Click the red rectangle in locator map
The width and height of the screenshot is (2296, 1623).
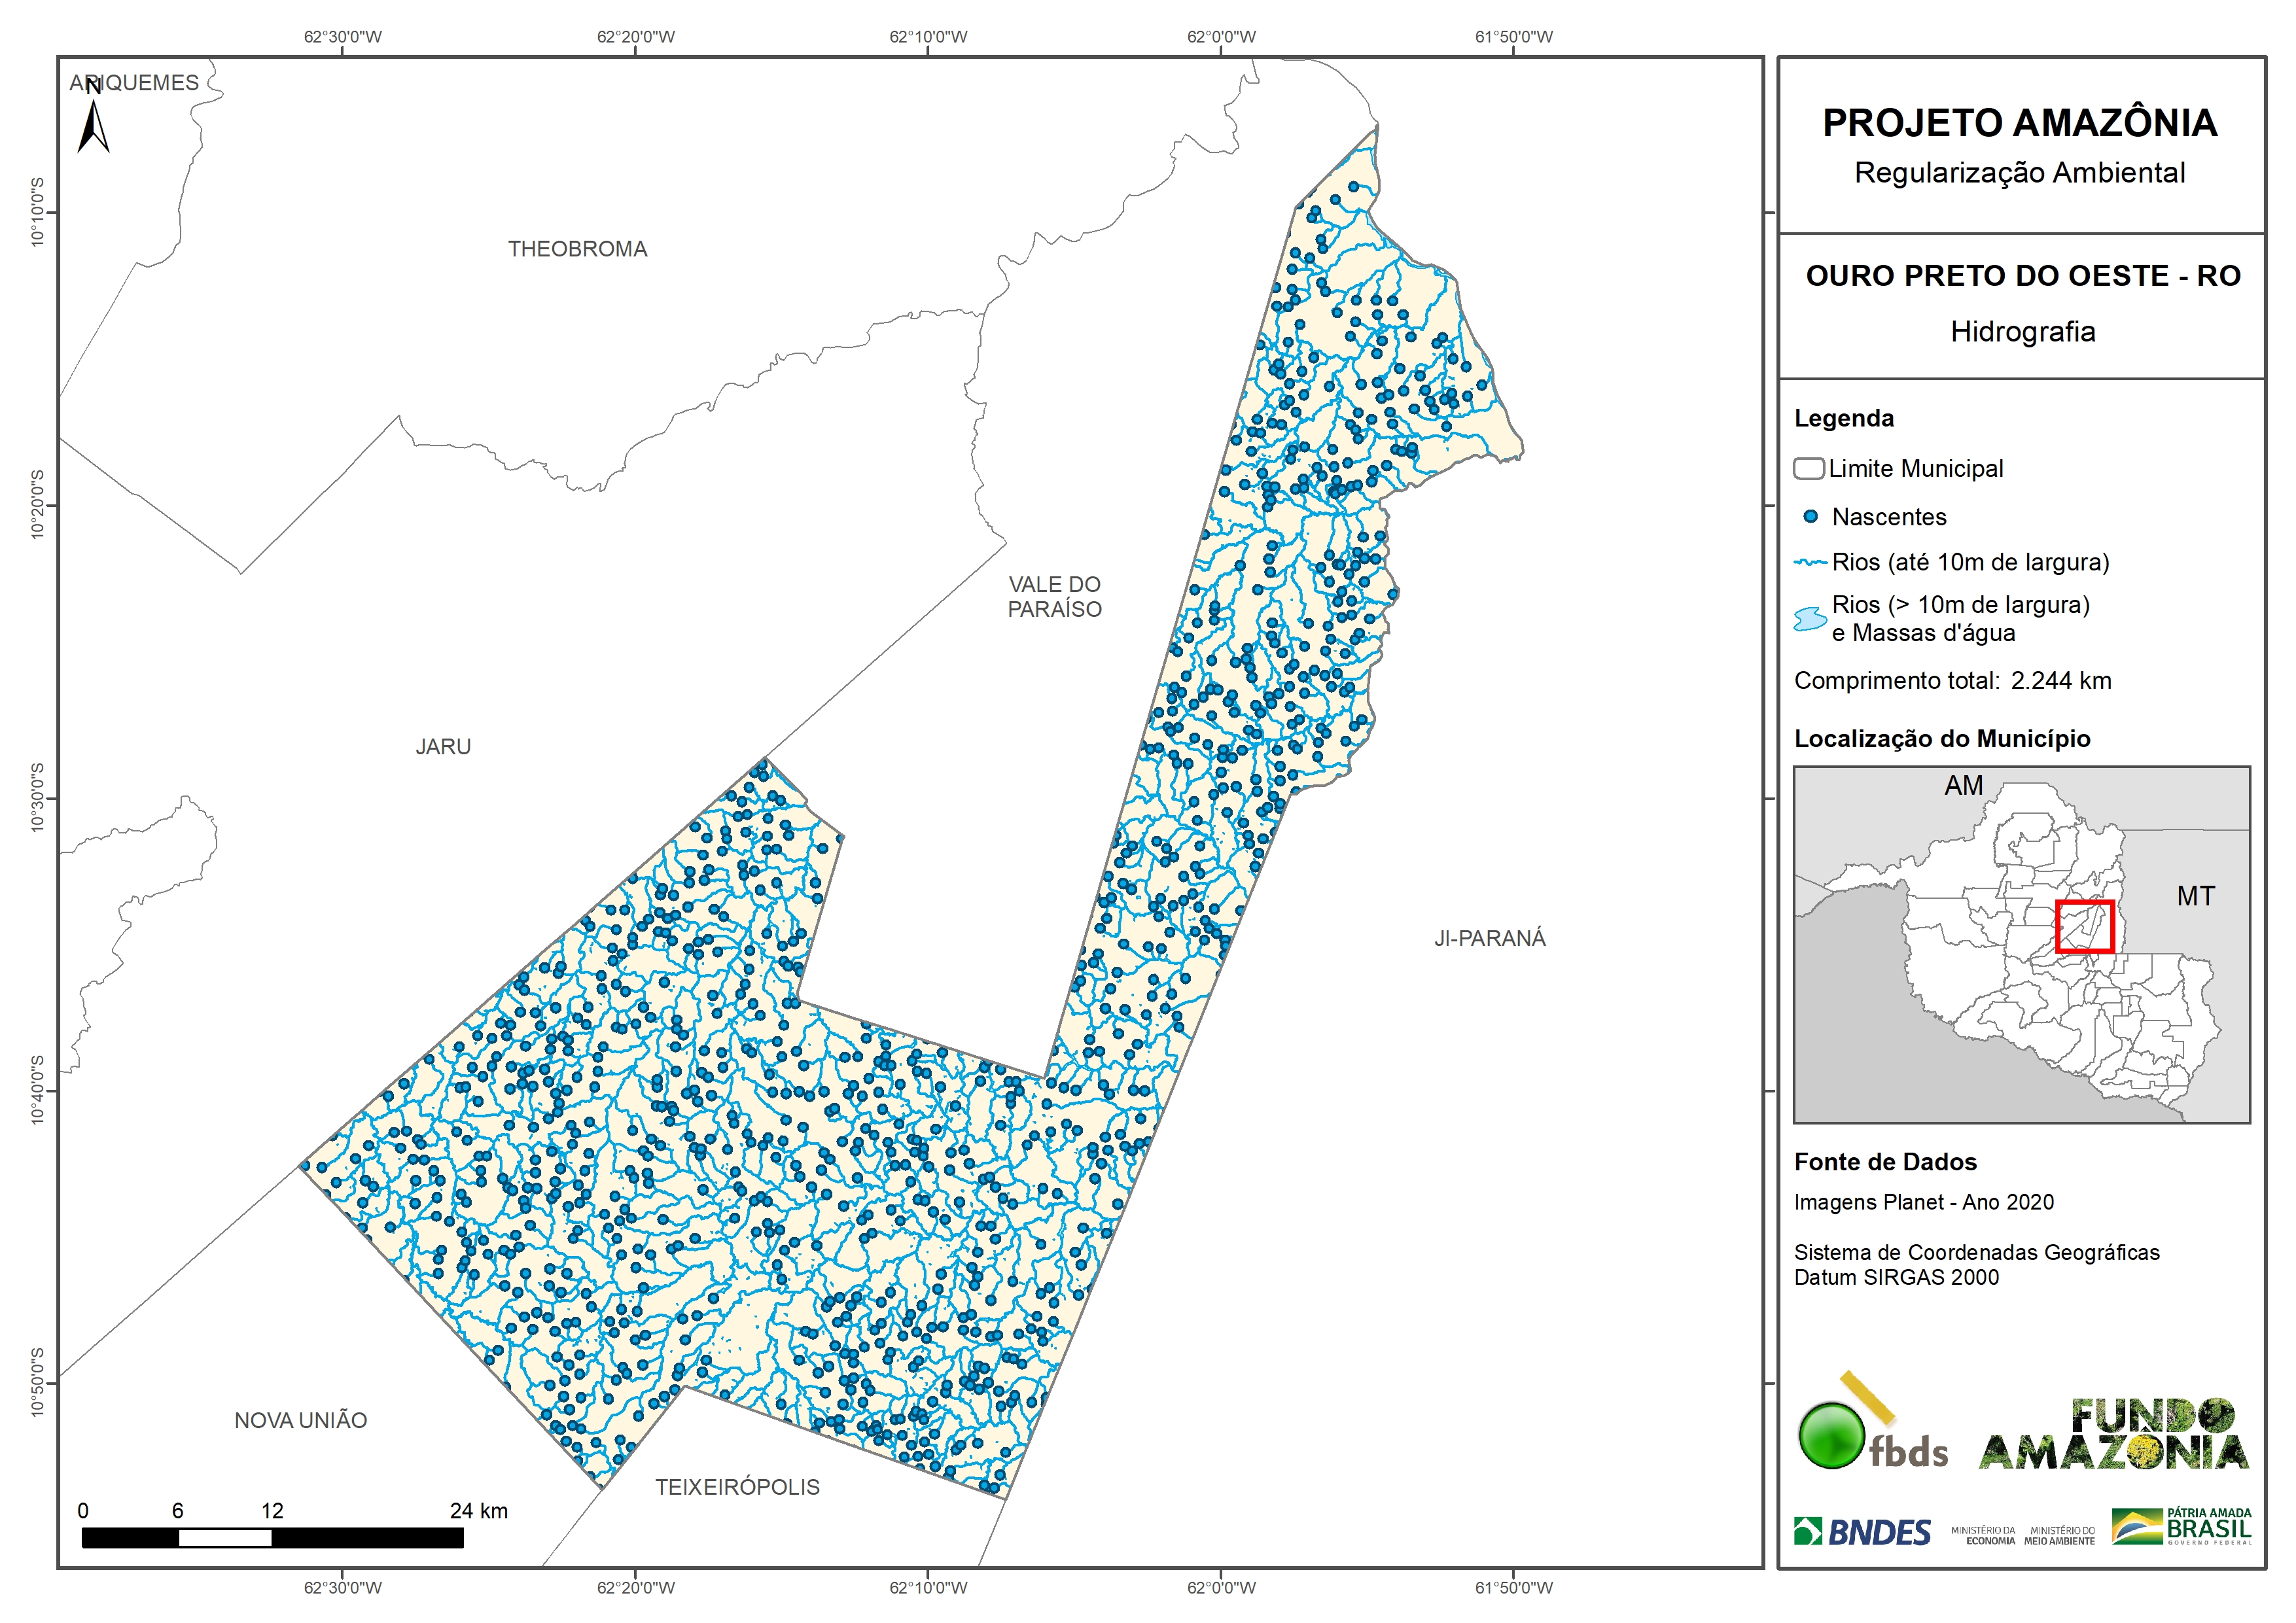click(x=2084, y=927)
